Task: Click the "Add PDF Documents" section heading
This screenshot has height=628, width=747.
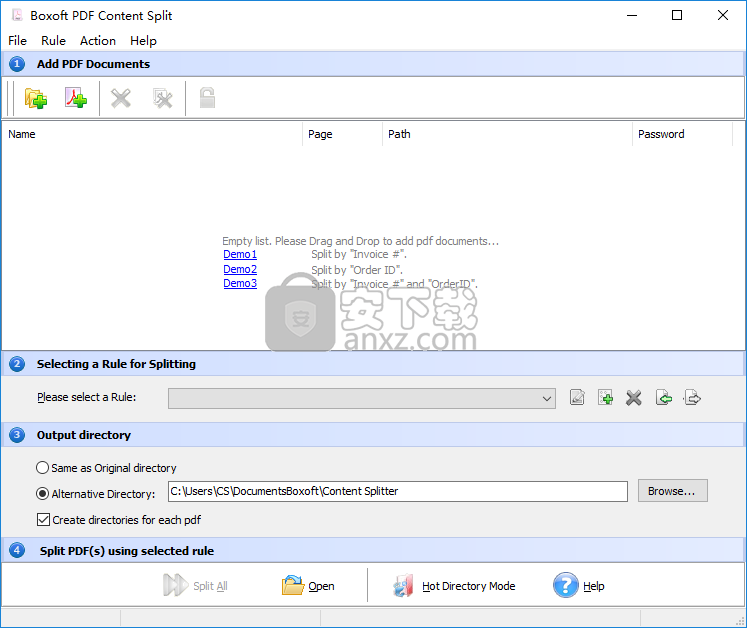Action: pos(93,64)
